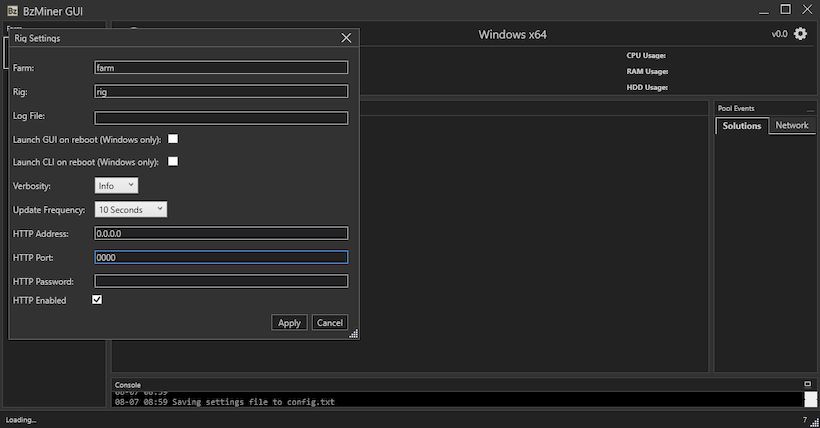Click the Apply button

coord(289,323)
